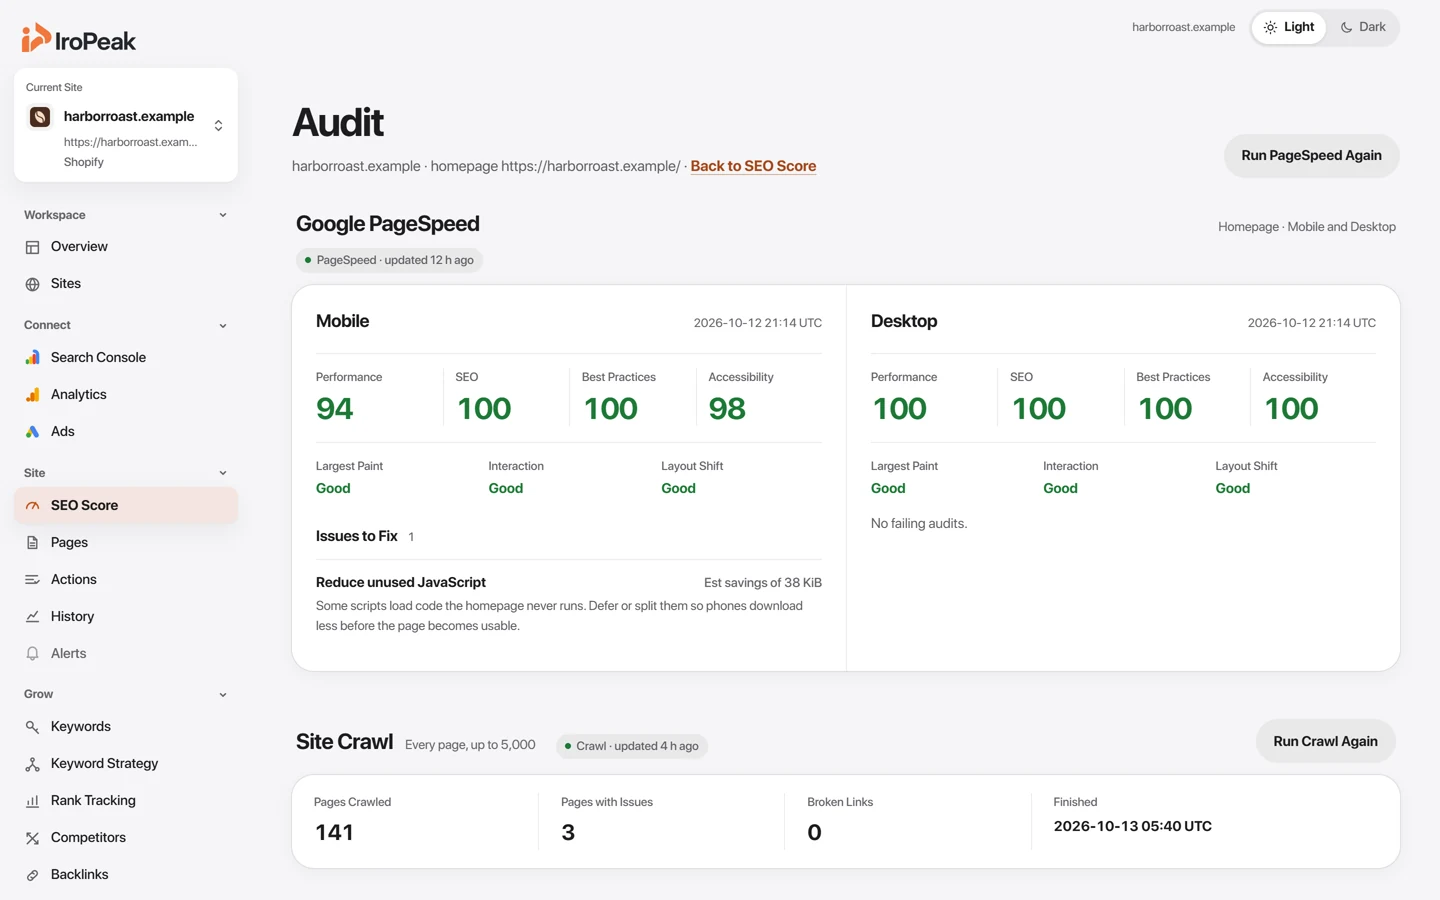The height and width of the screenshot is (900, 1440).
Task: Open the Pages menu label
Action: (x=69, y=543)
